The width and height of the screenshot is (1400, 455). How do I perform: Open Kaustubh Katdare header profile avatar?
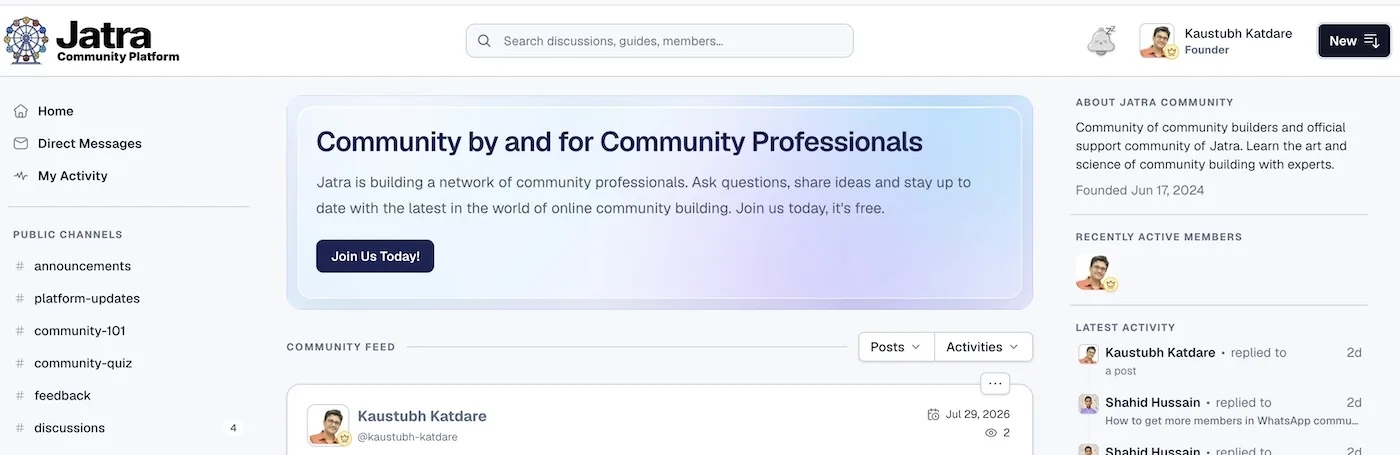(x=1157, y=41)
